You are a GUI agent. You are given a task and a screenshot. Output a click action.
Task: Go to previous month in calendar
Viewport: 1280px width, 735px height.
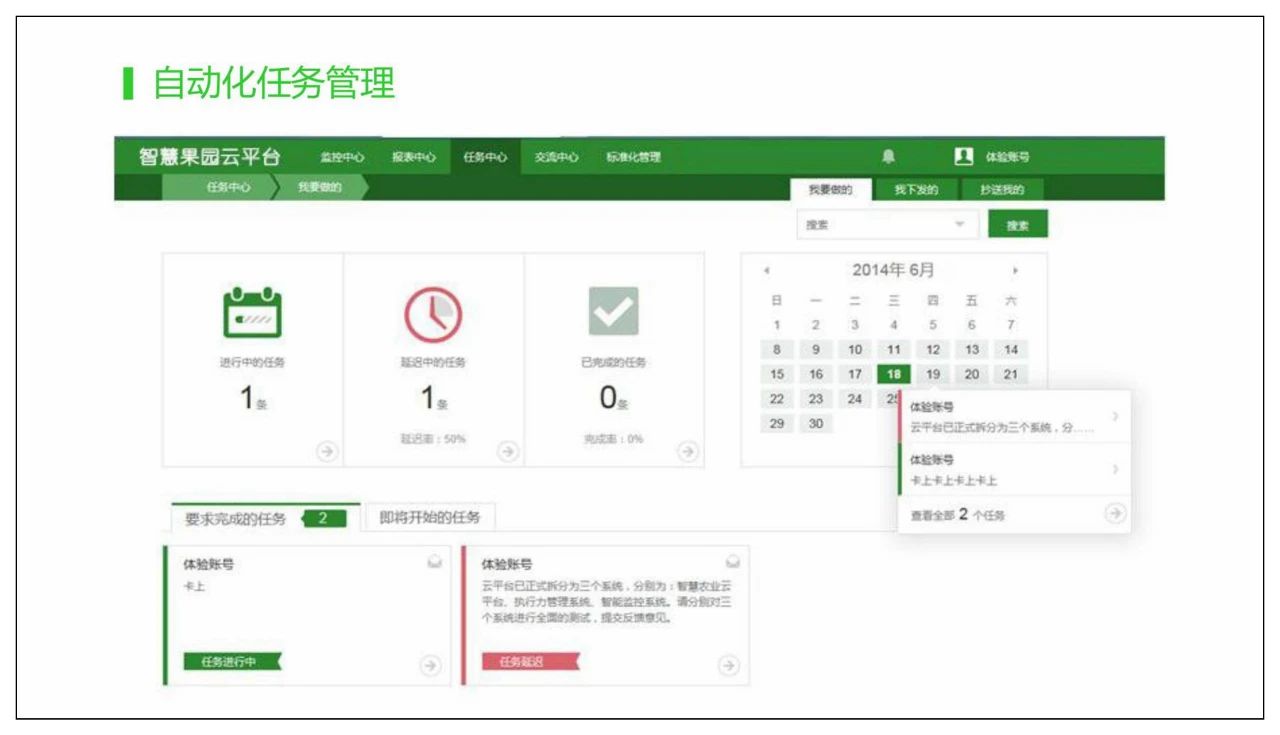[x=767, y=271]
